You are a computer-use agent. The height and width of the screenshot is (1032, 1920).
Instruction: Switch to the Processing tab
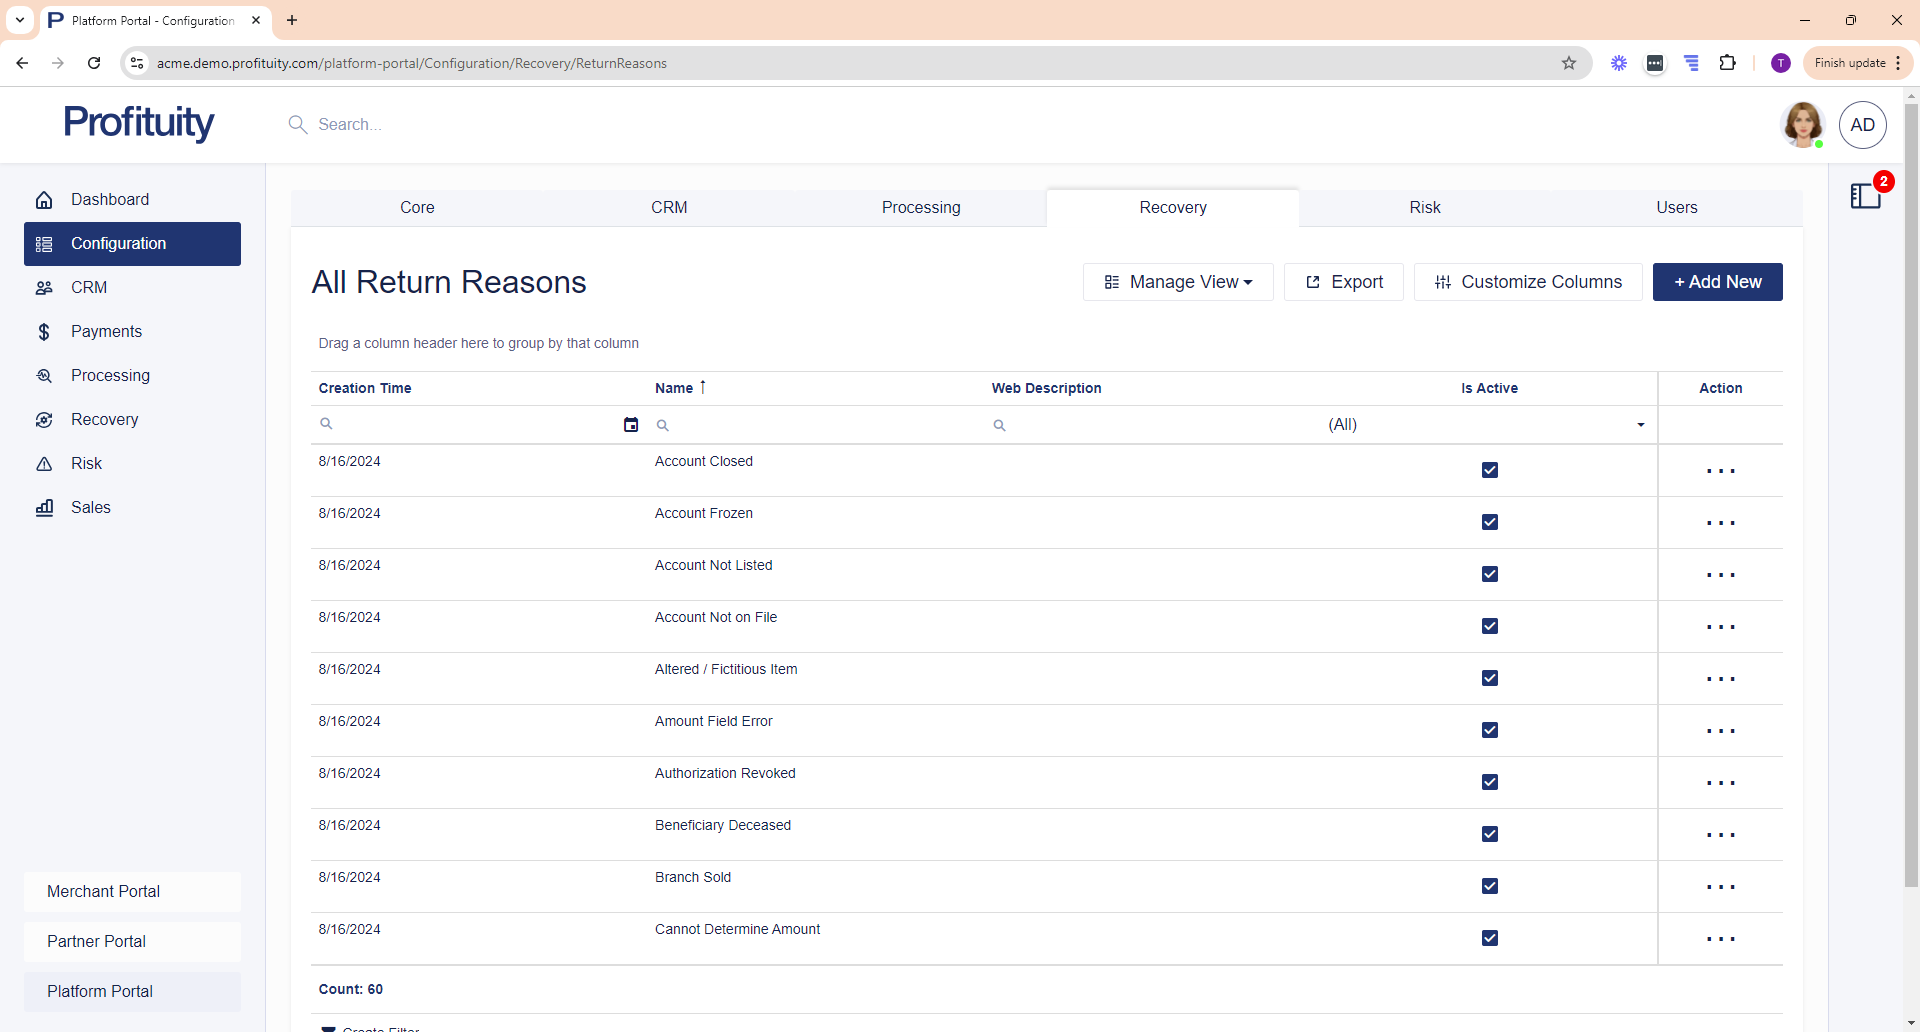pos(921,208)
